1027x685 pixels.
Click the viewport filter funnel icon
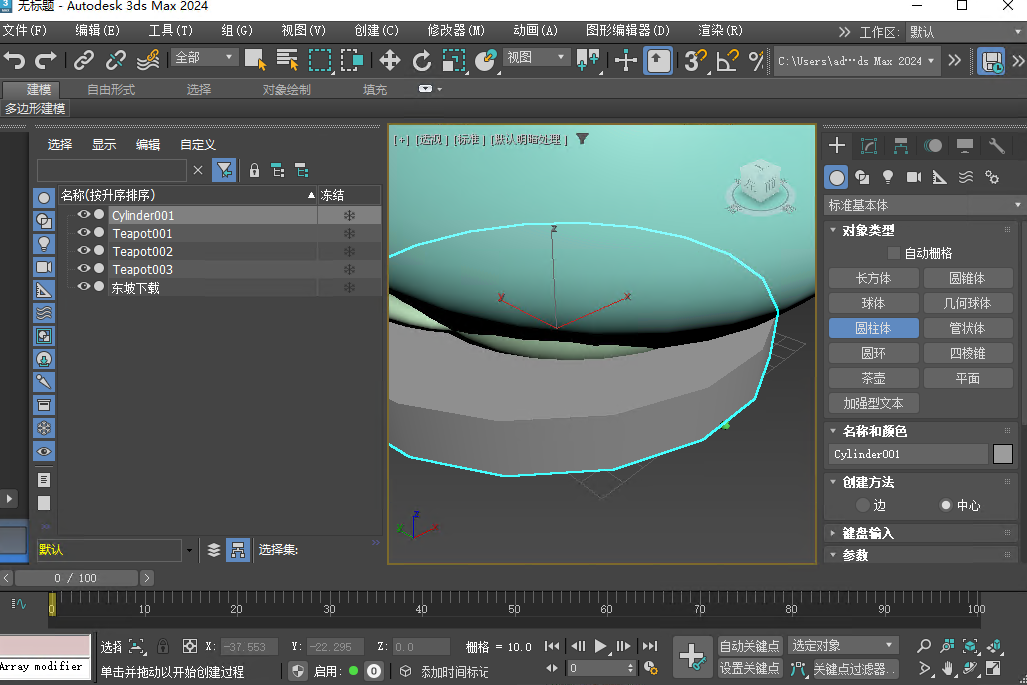coord(582,139)
